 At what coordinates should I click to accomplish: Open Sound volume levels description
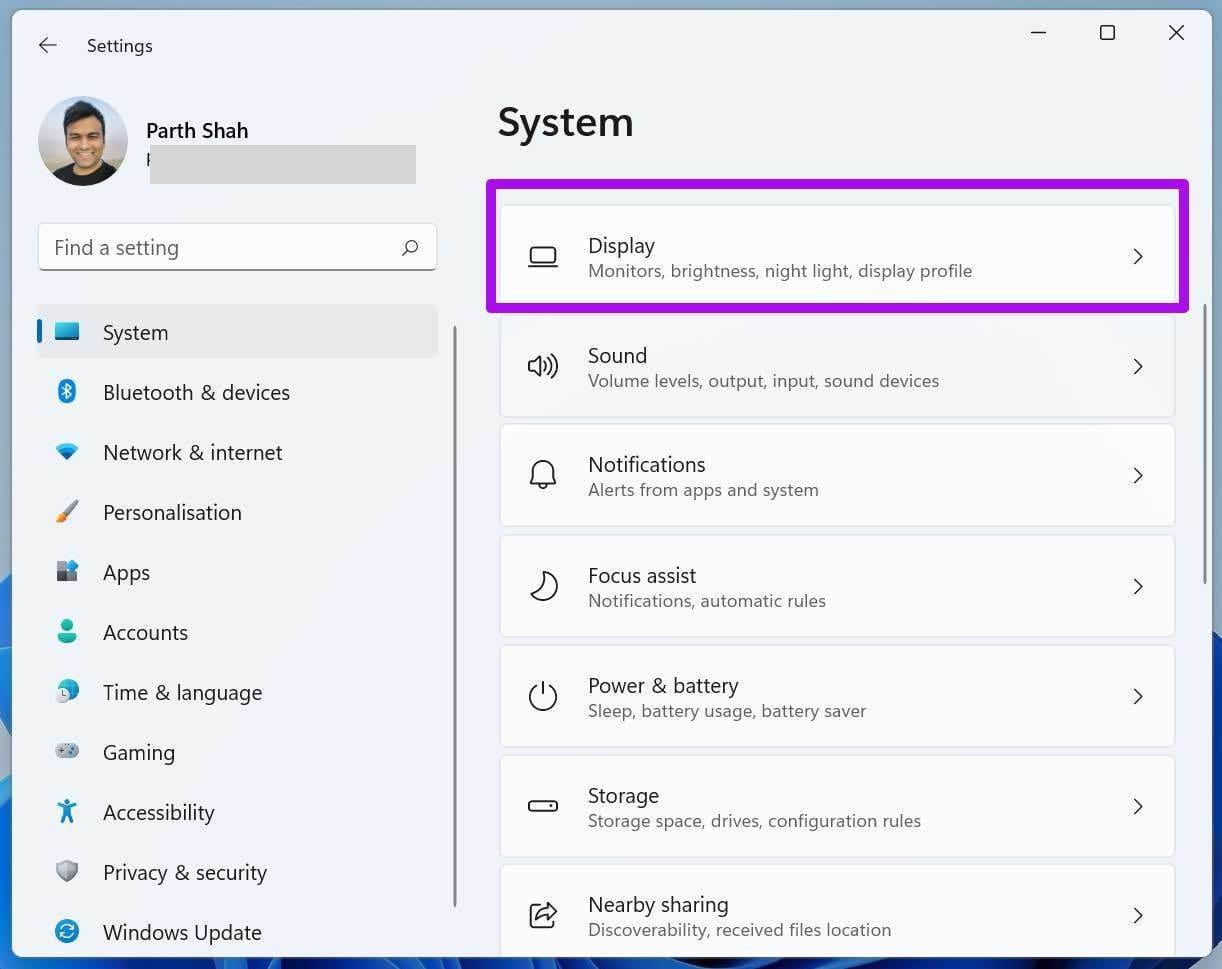(763, 381)
